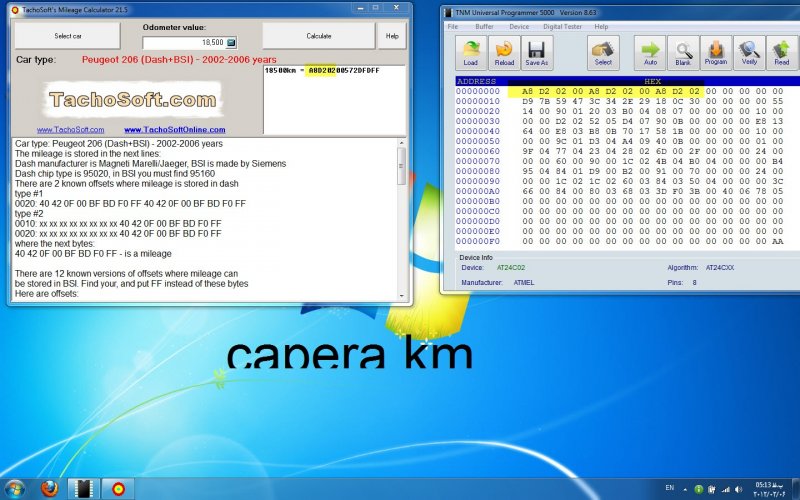The image size is (800, 500).
Task: Click the Program chip icon
Action: (x=716, y=53)
